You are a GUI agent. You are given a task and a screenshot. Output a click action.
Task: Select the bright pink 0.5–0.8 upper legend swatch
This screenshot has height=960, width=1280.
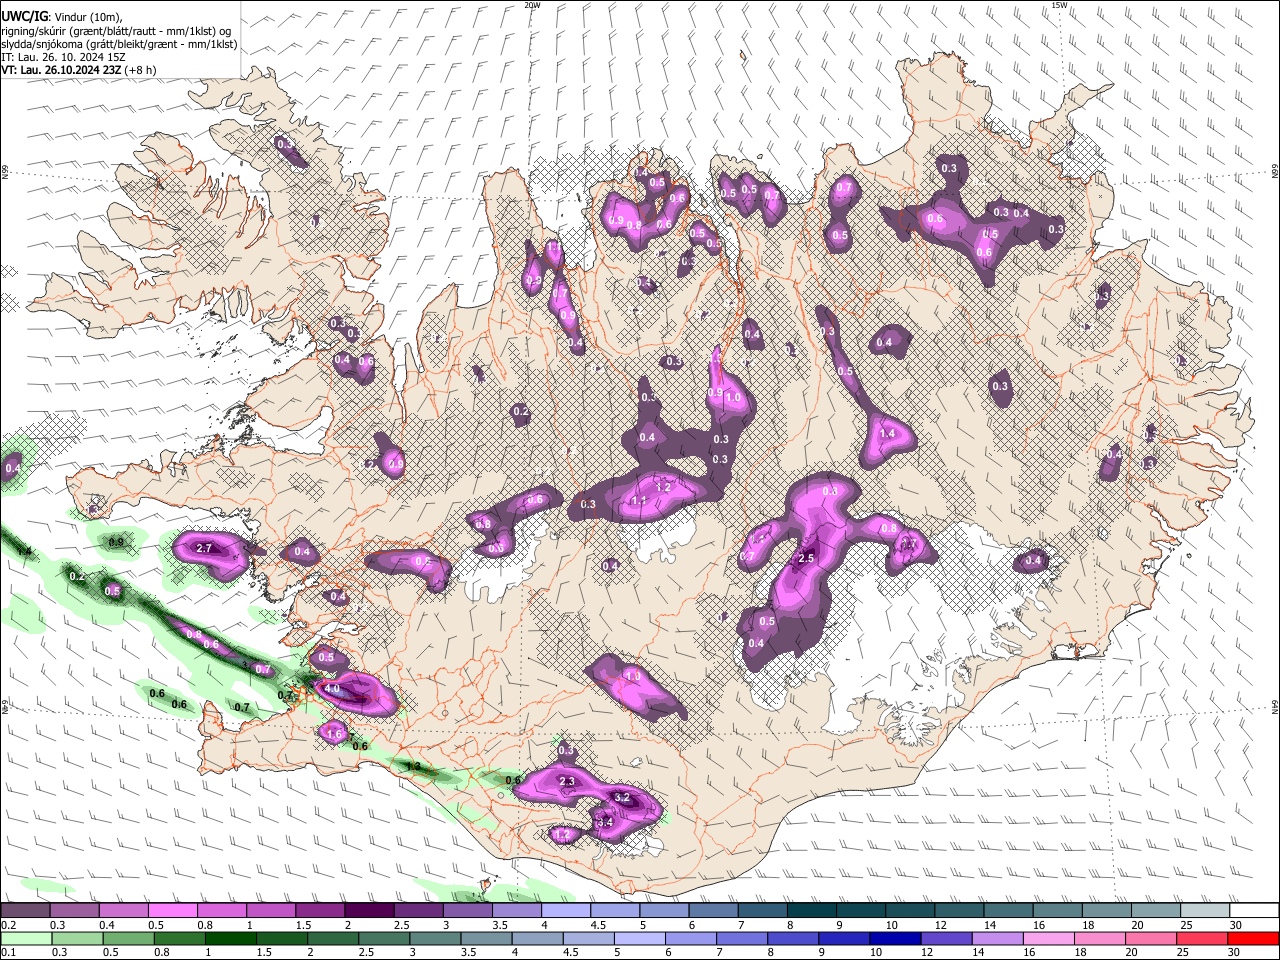pos(172,911)
